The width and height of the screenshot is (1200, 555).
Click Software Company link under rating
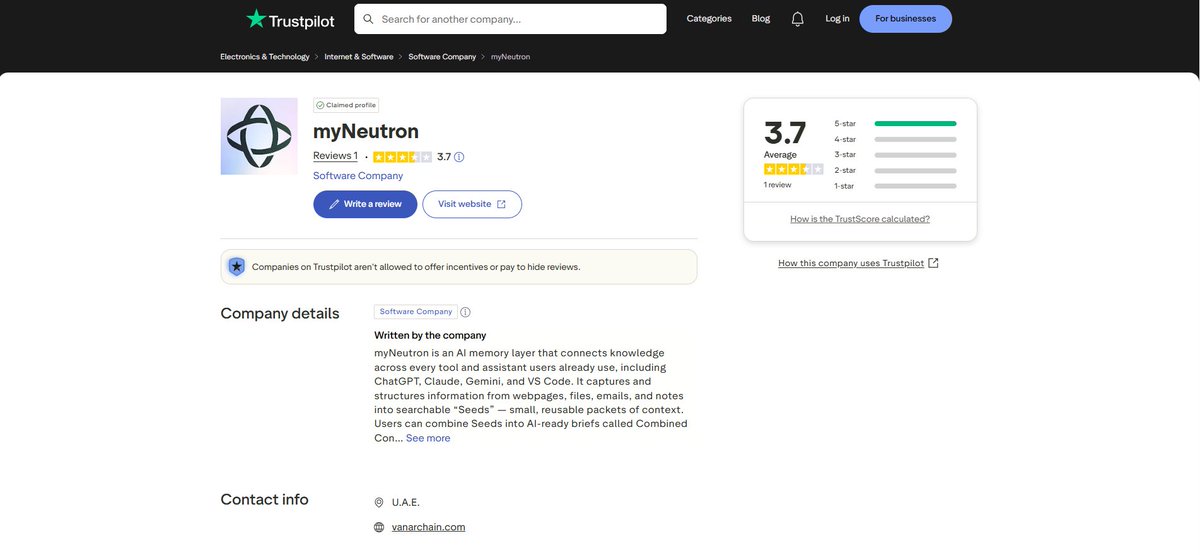pyautogui.click(x=358, y=176)
